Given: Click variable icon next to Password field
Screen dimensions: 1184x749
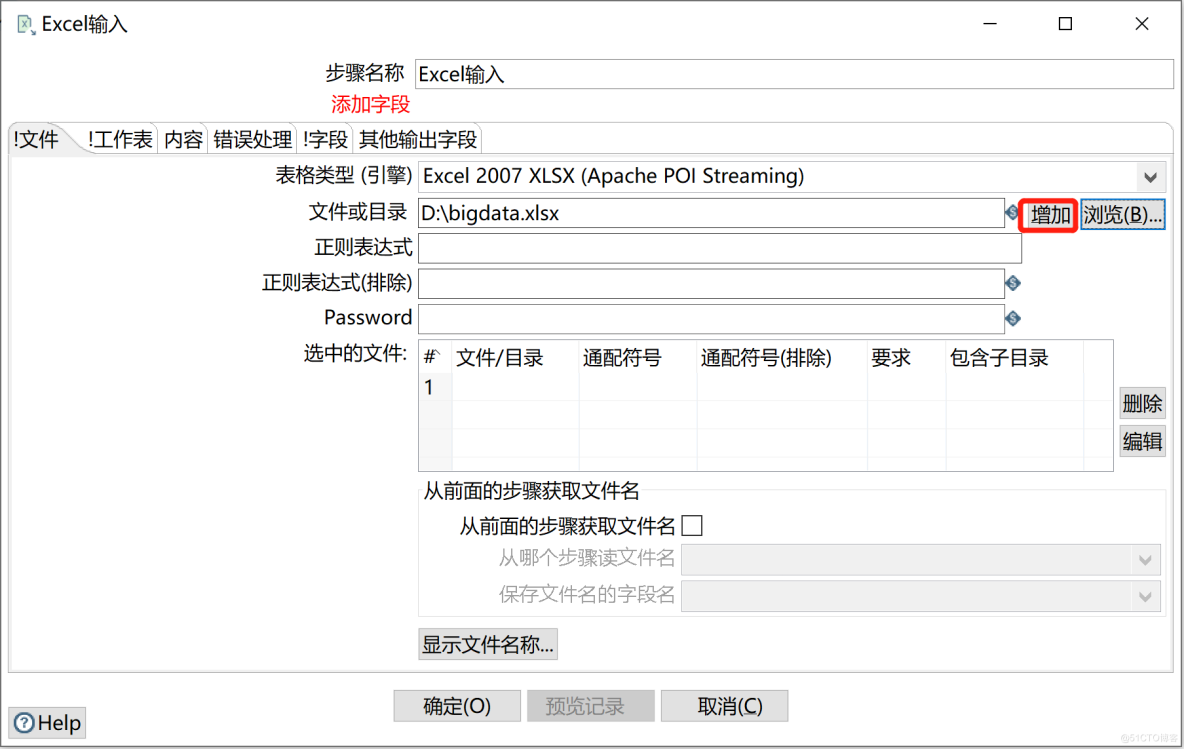Looking at the screenshot, I should tap(1013, 319).
